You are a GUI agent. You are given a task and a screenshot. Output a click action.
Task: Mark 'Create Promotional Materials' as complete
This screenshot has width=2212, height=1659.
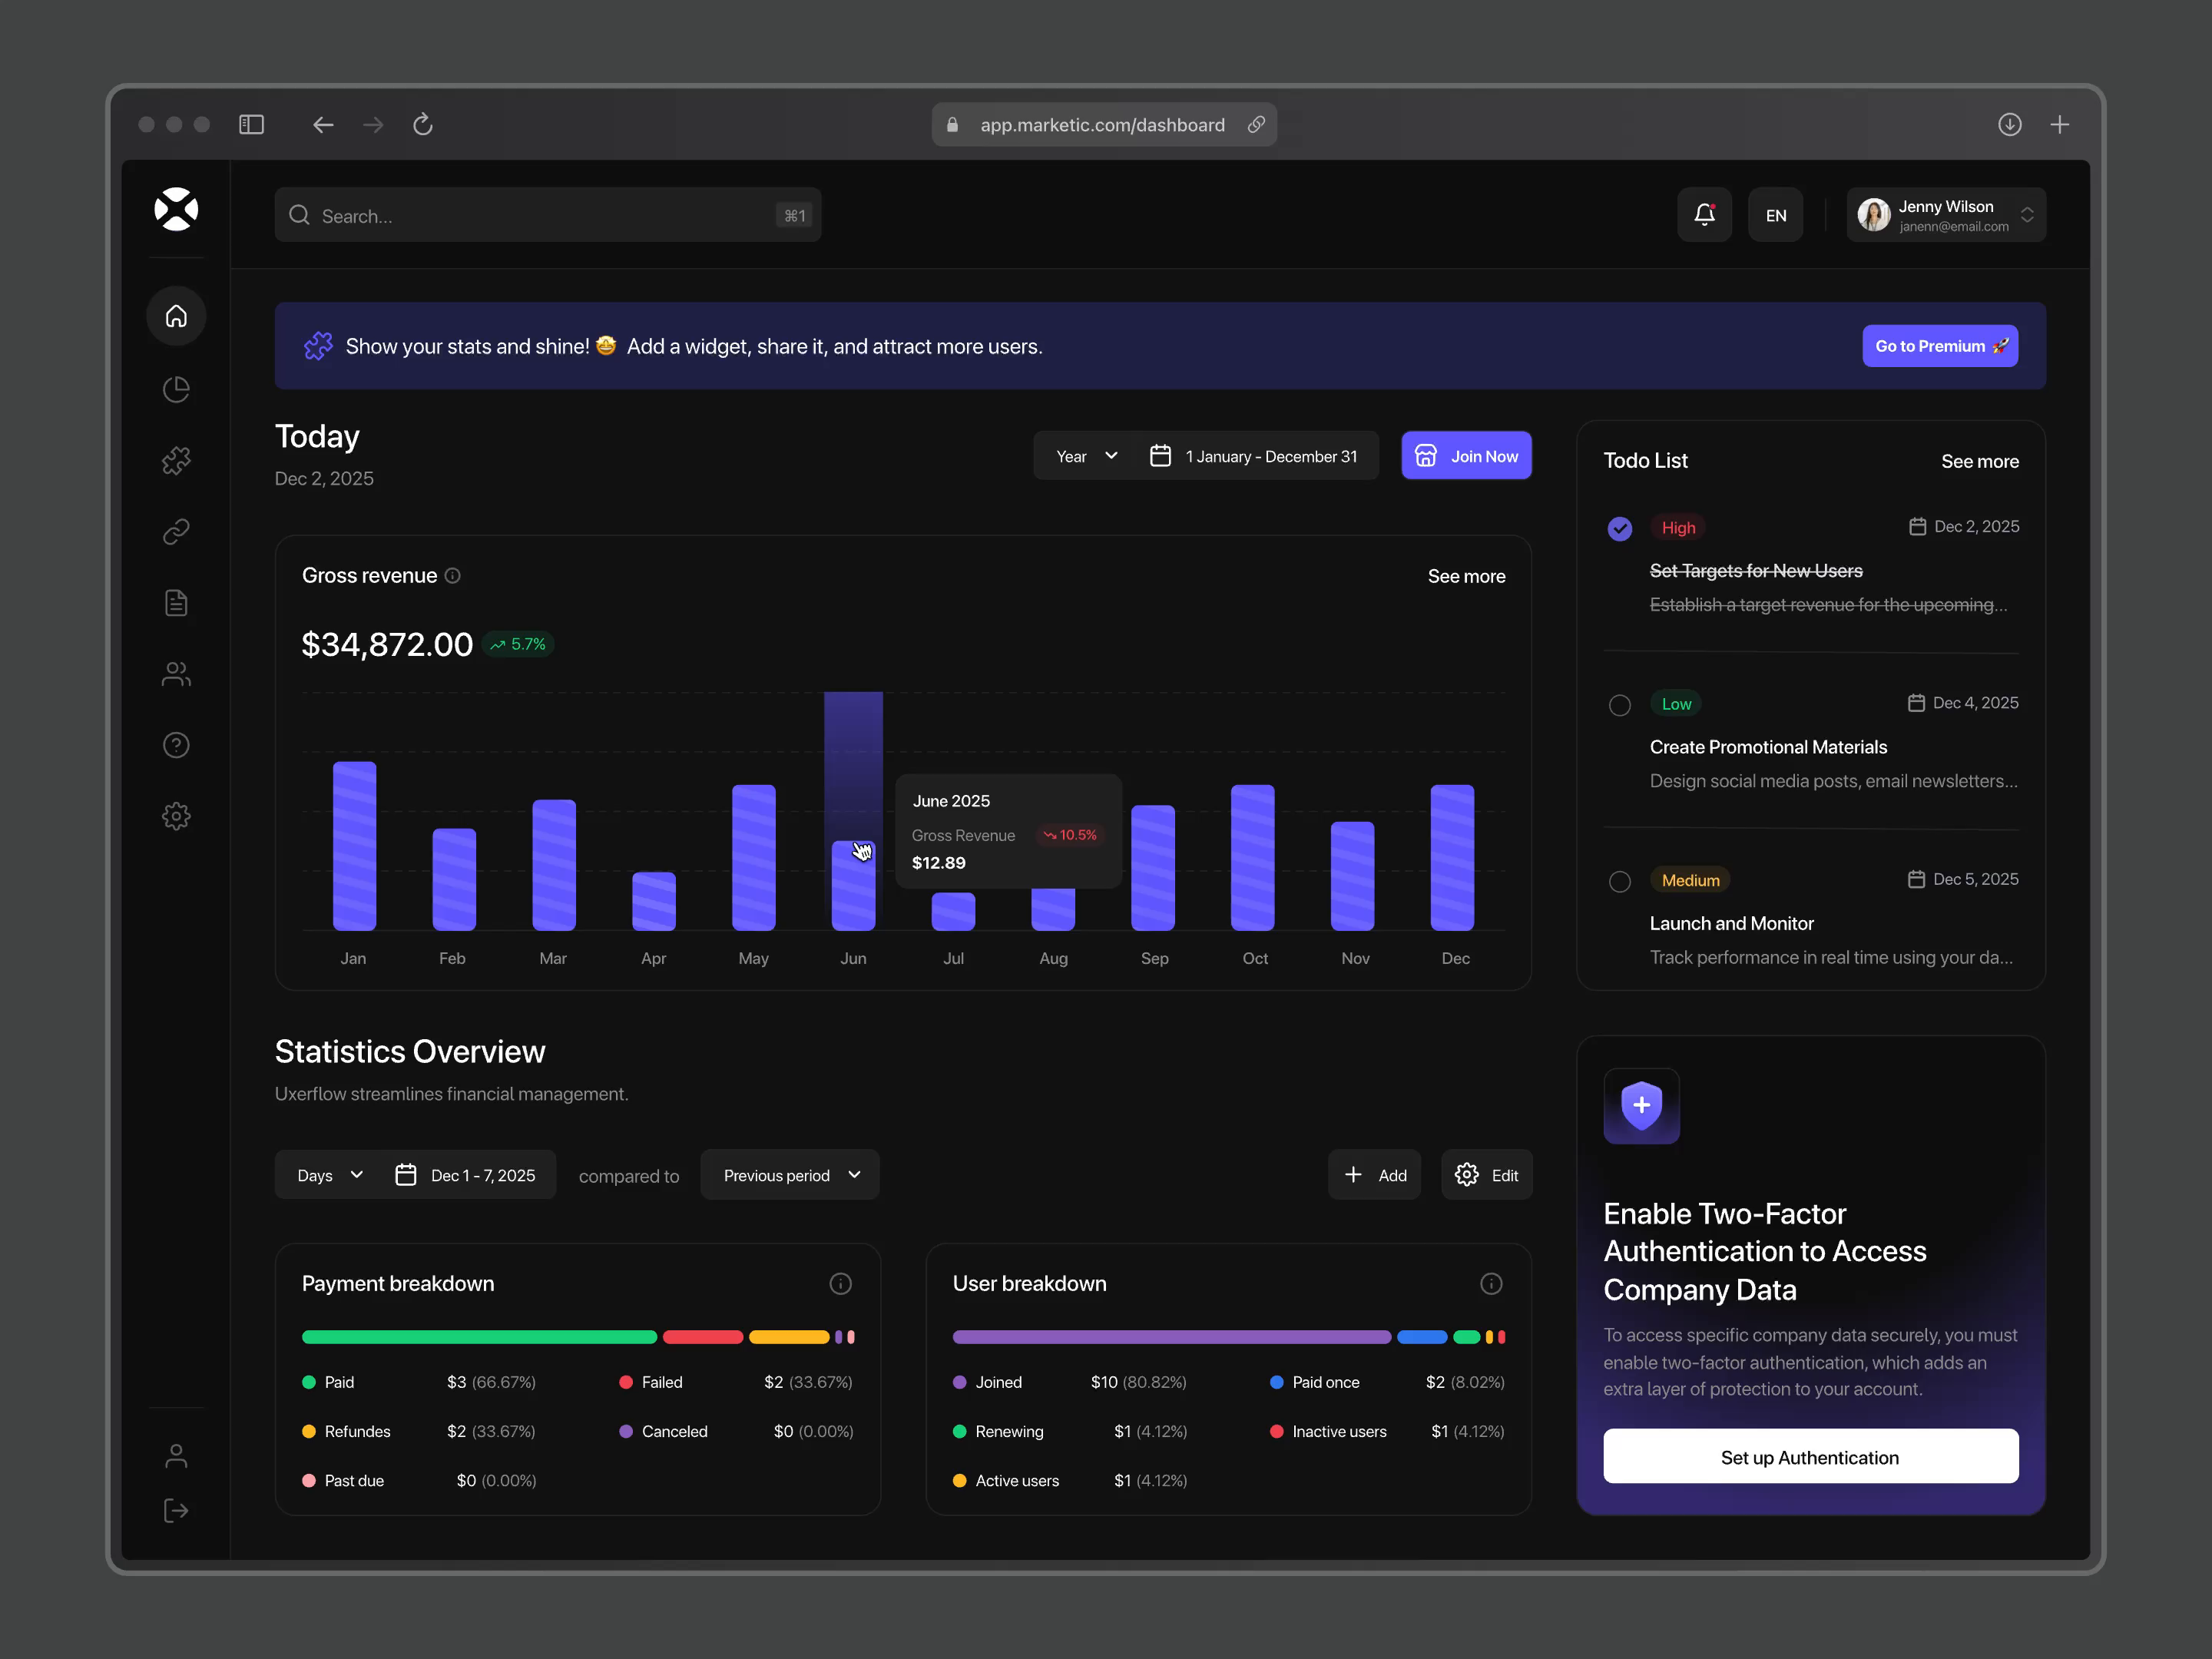tap(1620, 705)
